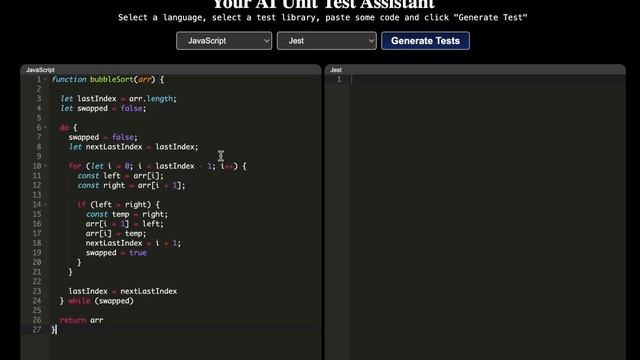This screenshot has height=360, width=640.
Task: Click the JavaScript editor panel title
Action: pos(40,70)
